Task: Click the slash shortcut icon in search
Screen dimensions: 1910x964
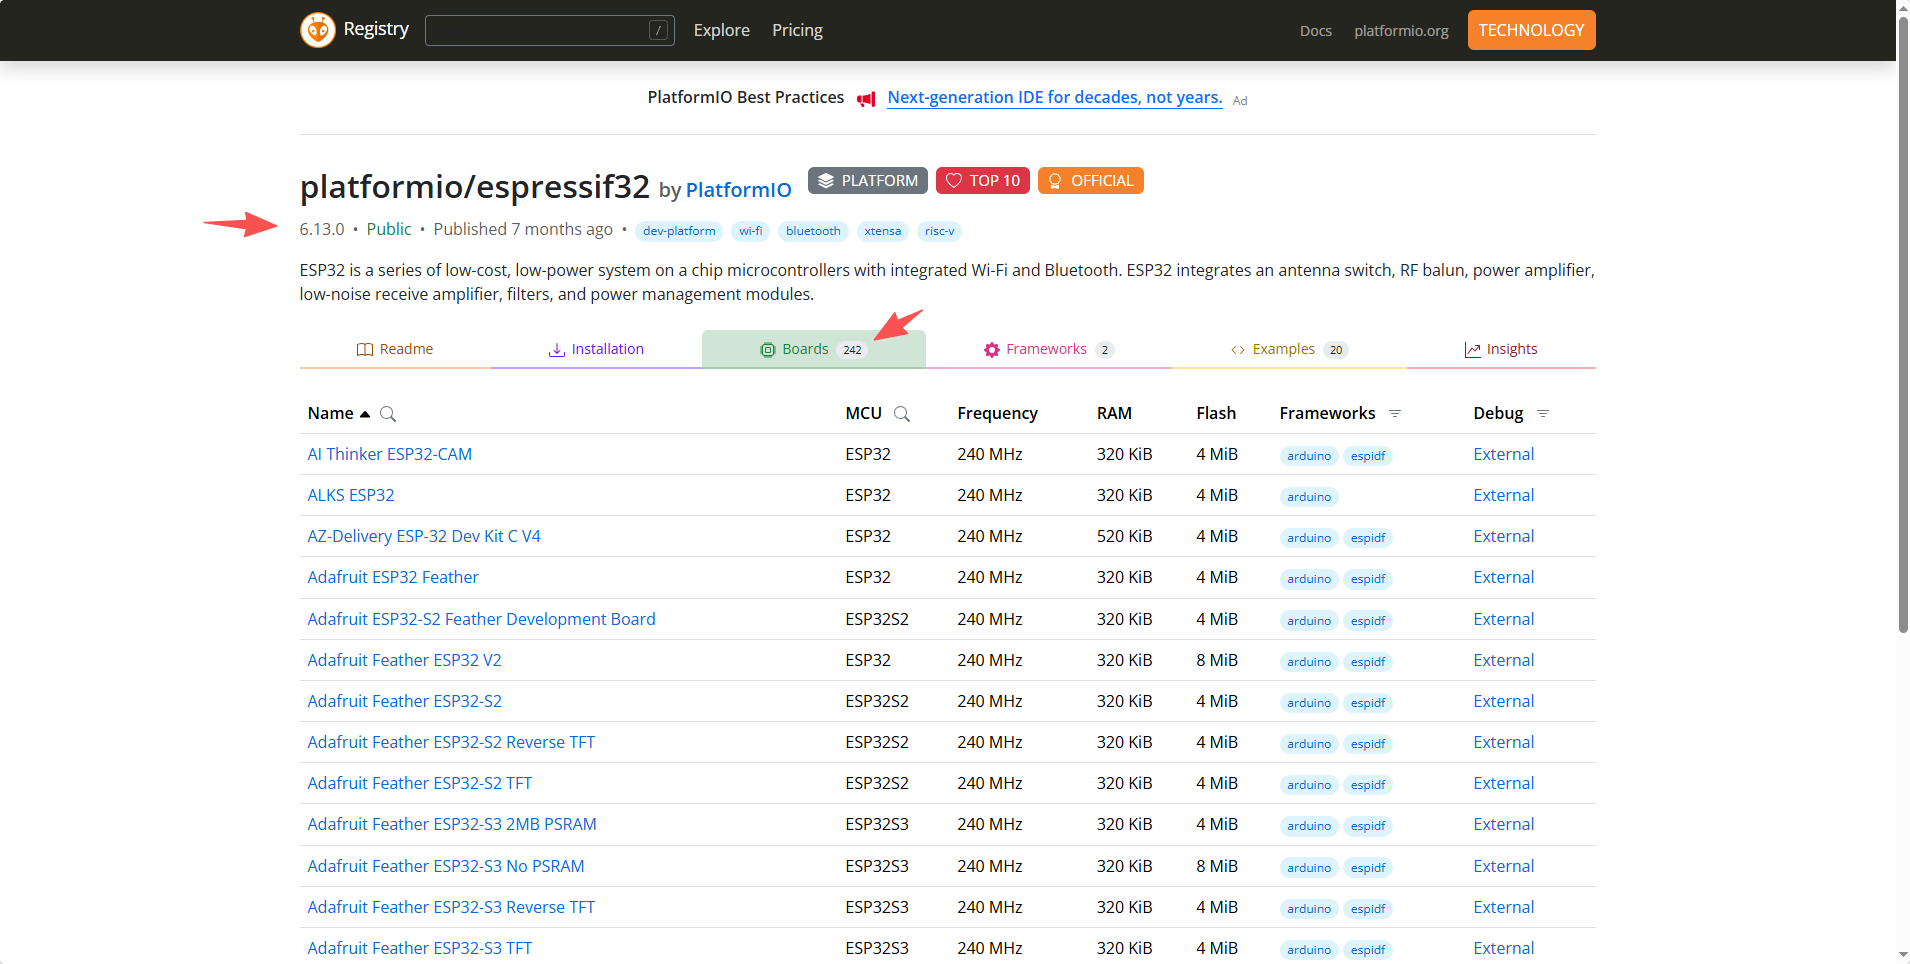Action: [x=658, y=31]
